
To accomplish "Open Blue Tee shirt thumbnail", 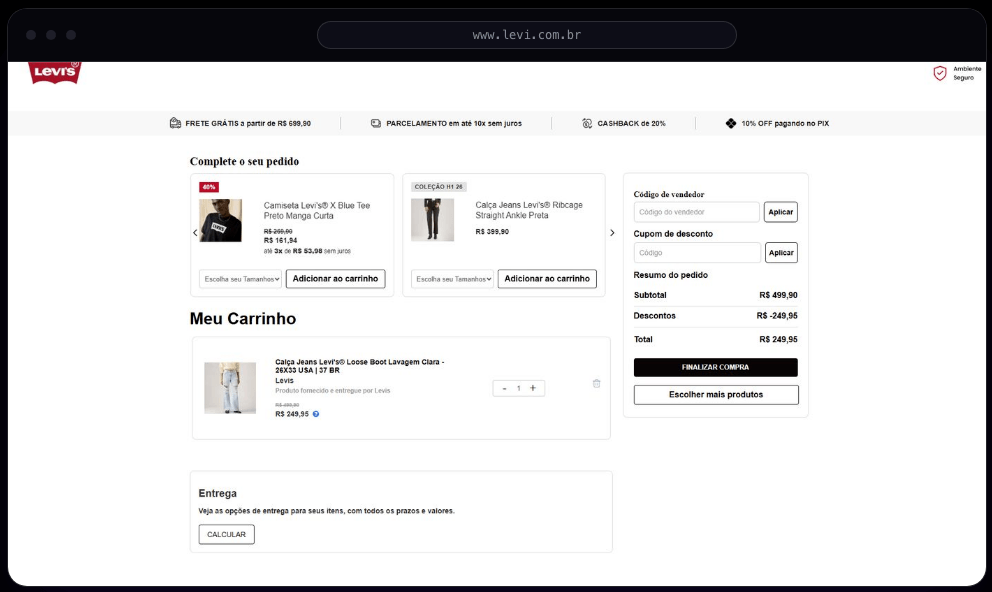I will click(220, 220).
